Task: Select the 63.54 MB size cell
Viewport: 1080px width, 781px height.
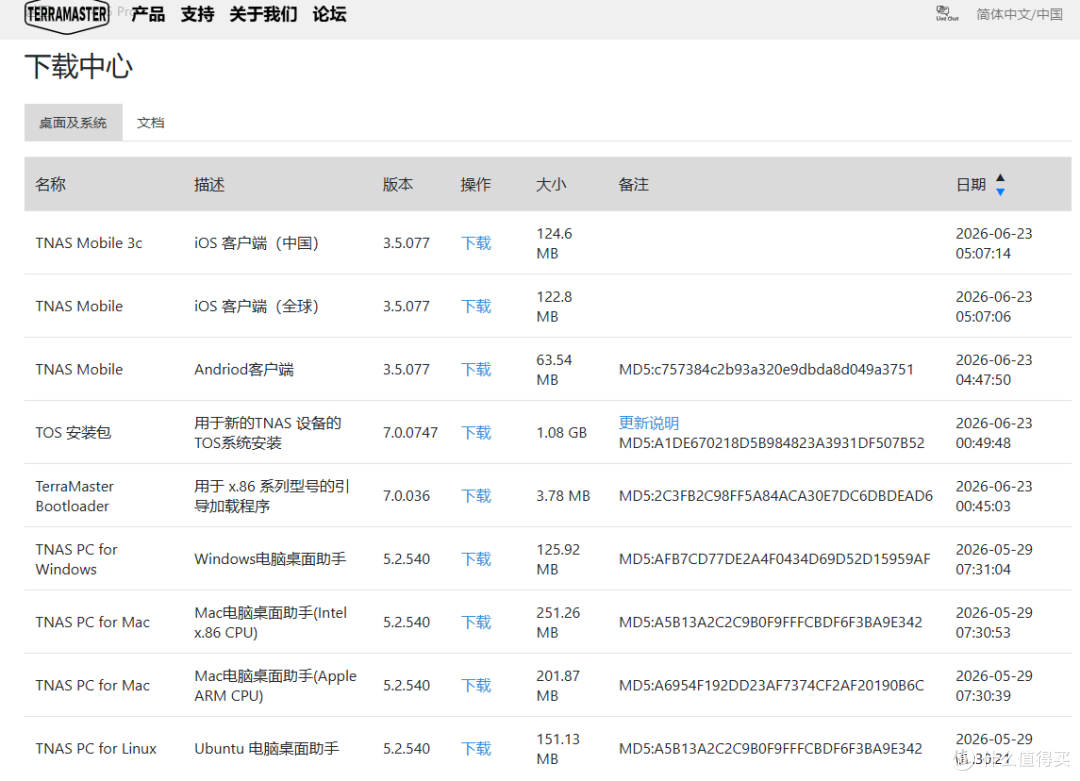Action: (x=554, y=370)
